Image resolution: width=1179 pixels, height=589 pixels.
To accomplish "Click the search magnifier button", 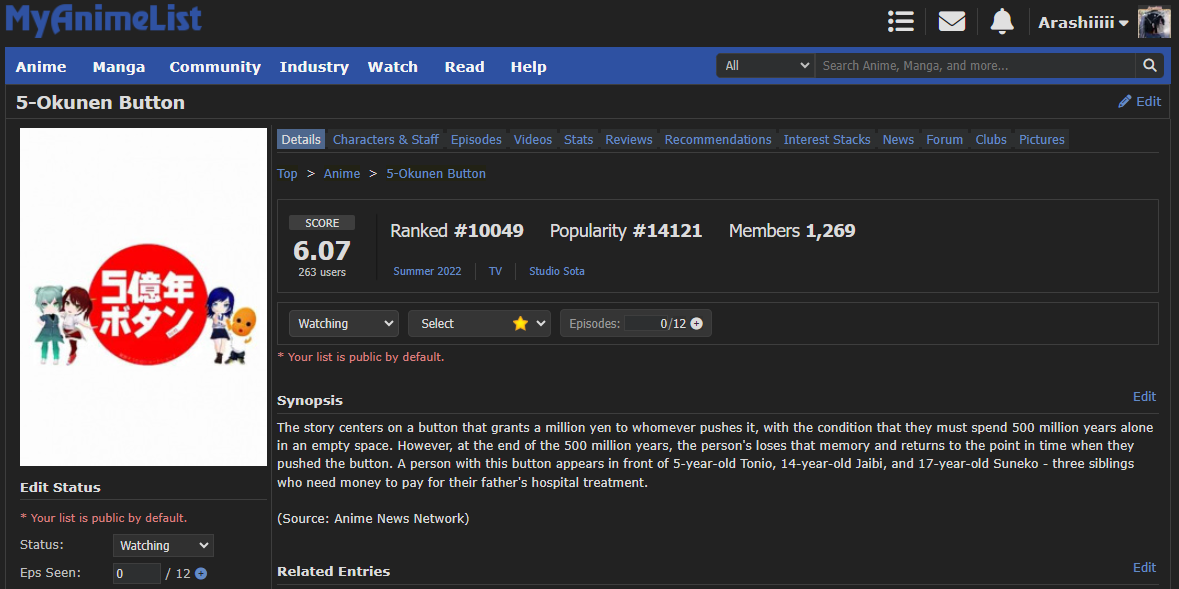I will coord(1149,65).
